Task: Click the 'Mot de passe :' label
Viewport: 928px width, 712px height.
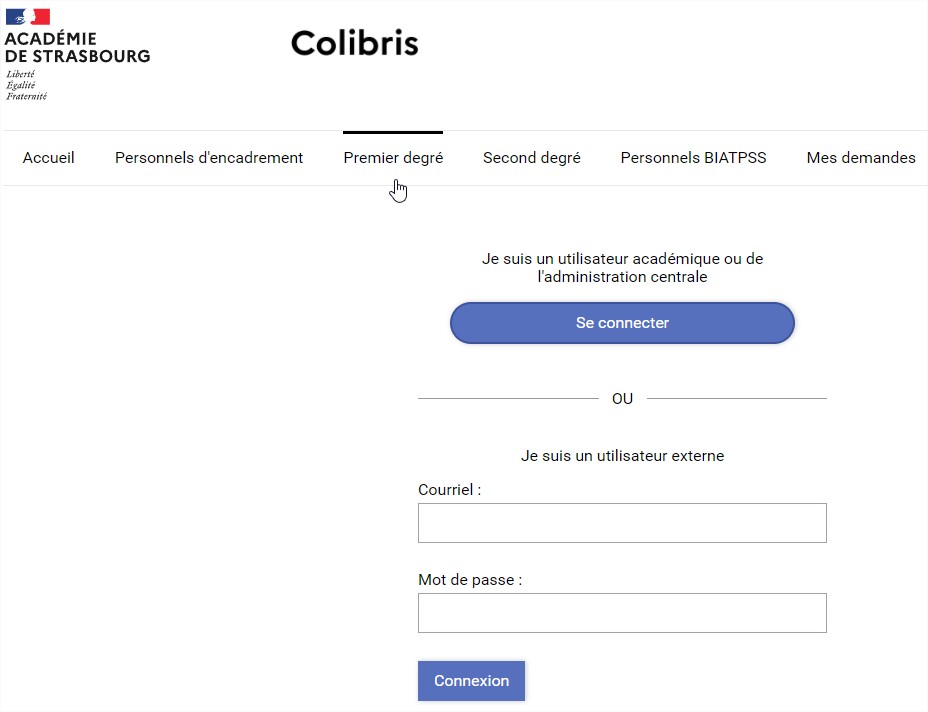Action: 470,580
